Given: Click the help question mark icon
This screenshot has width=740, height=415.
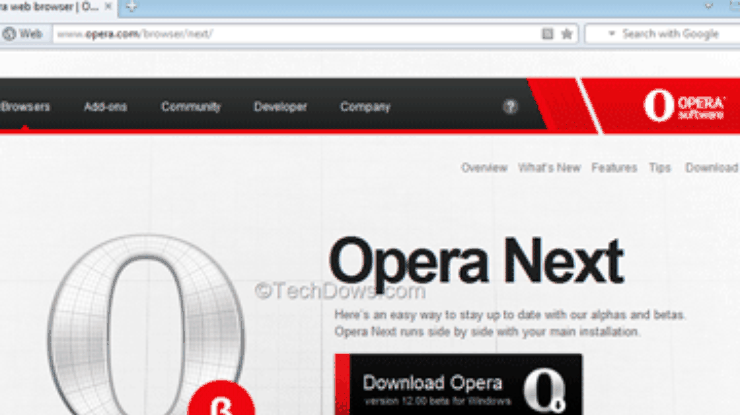Looking at the screenshot, I should tap(510, 107).
